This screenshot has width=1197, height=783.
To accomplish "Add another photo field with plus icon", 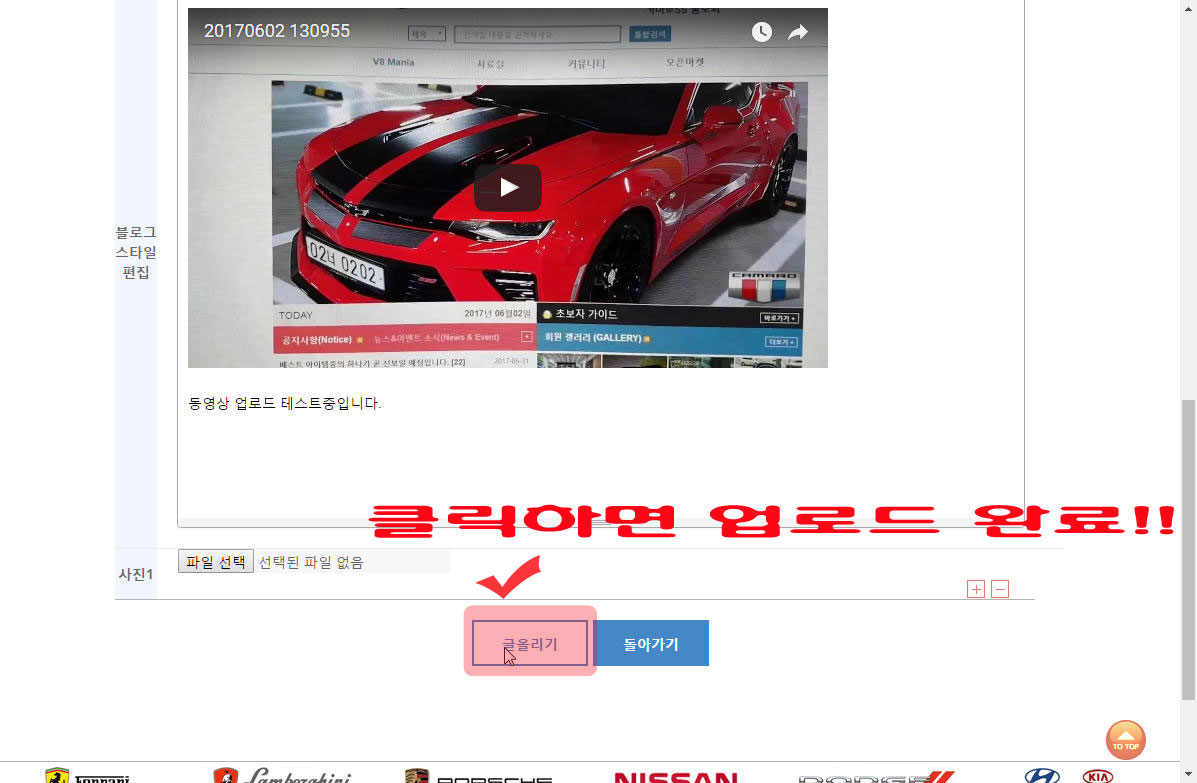I will 976,589.
